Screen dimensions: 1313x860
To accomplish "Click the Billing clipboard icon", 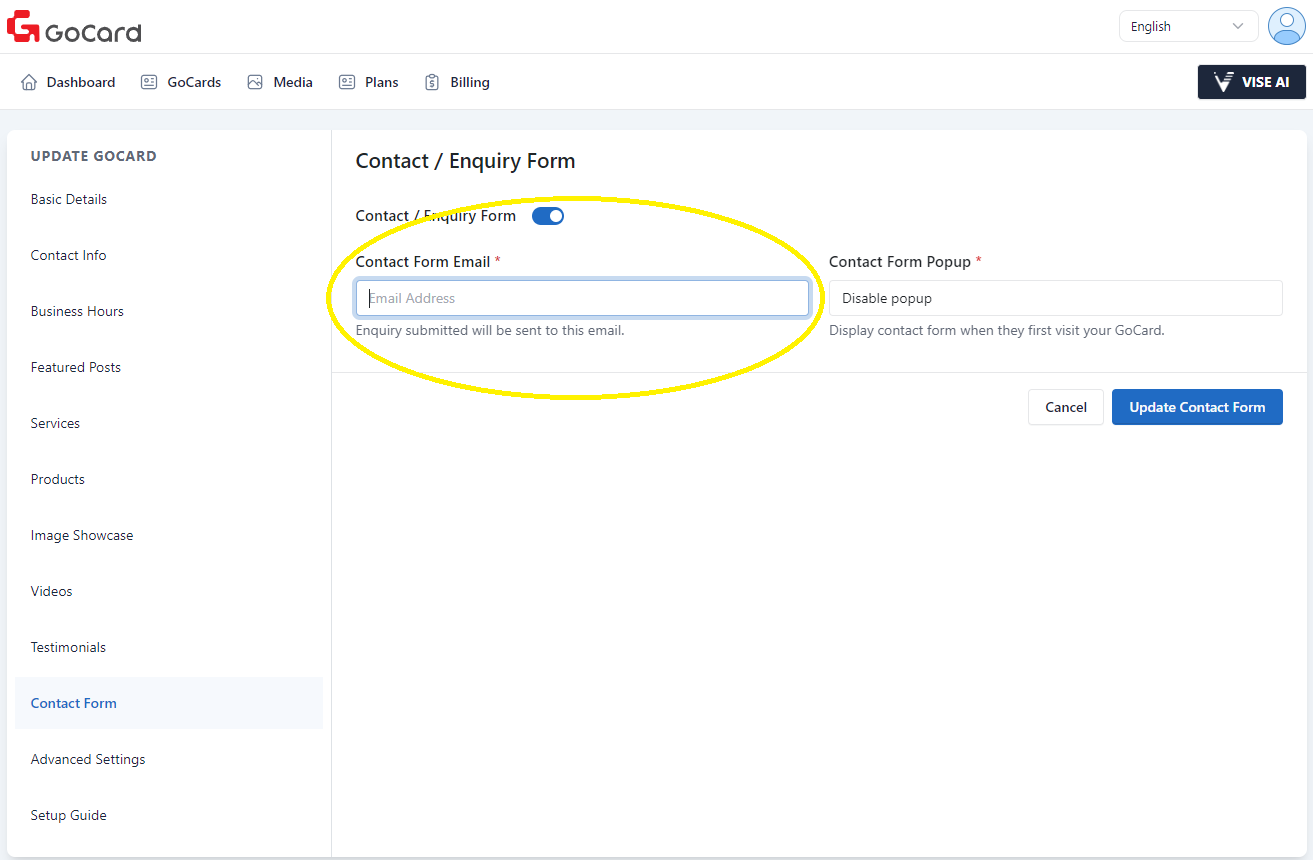I will 432,82.
